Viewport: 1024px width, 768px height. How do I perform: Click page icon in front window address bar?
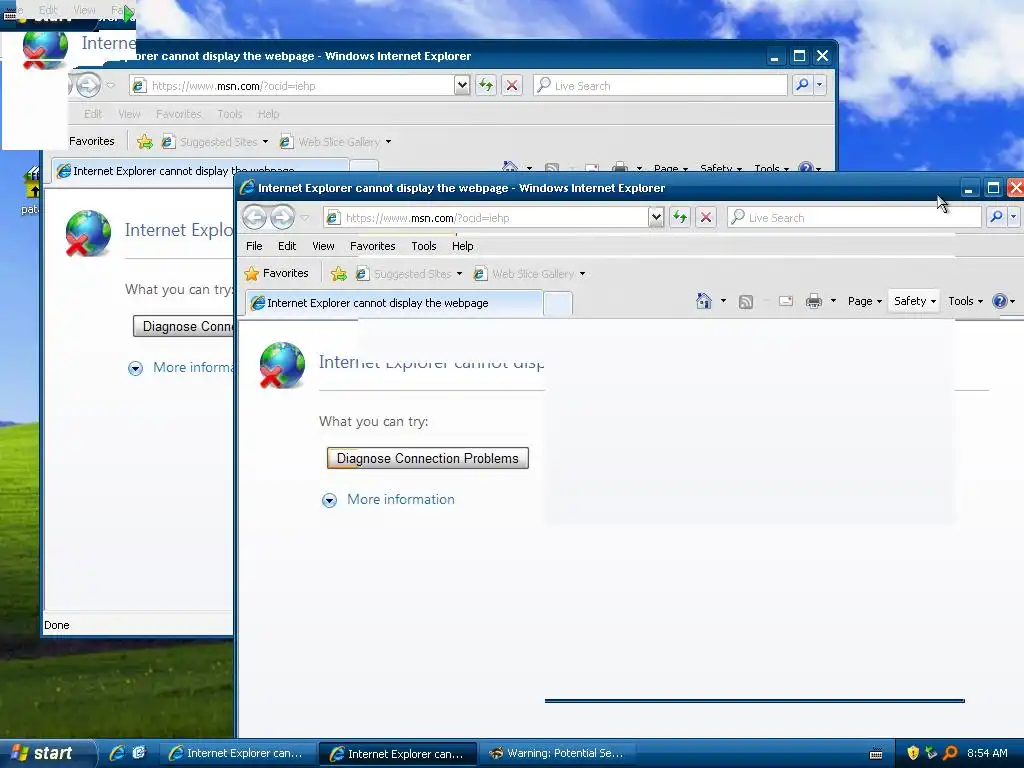333,217
